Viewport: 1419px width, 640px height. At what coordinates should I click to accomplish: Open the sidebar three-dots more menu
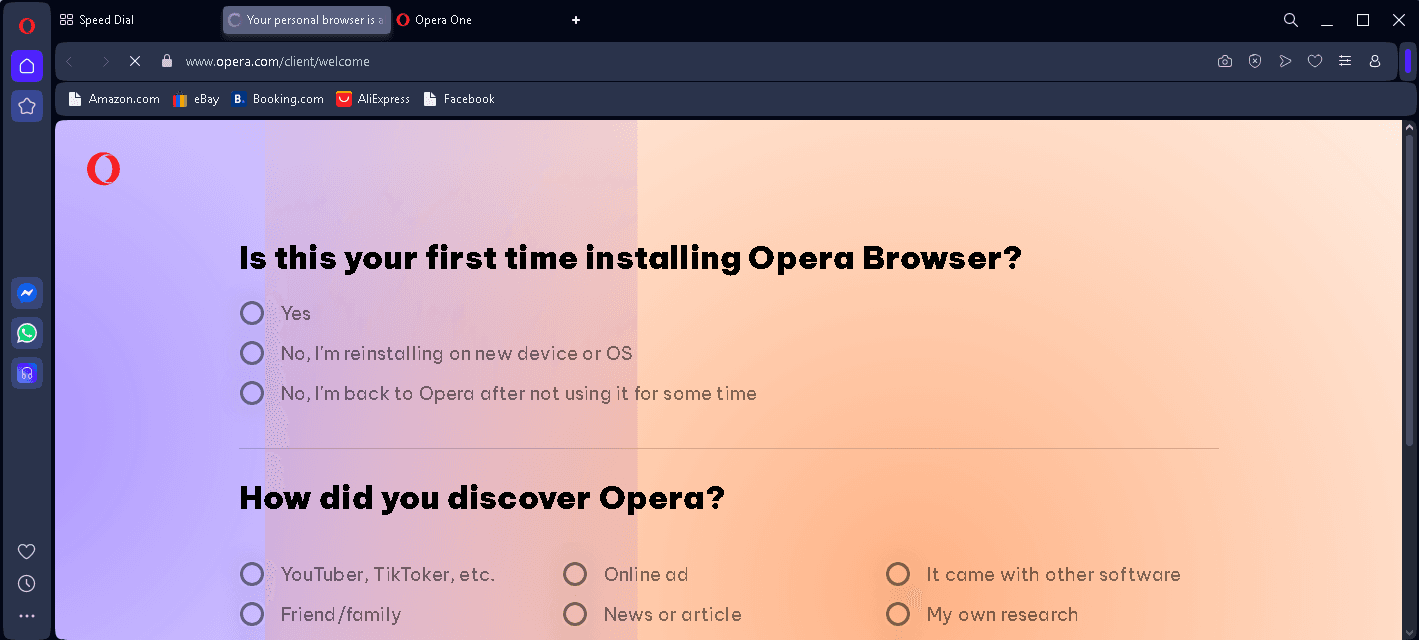tap(27, 616)
